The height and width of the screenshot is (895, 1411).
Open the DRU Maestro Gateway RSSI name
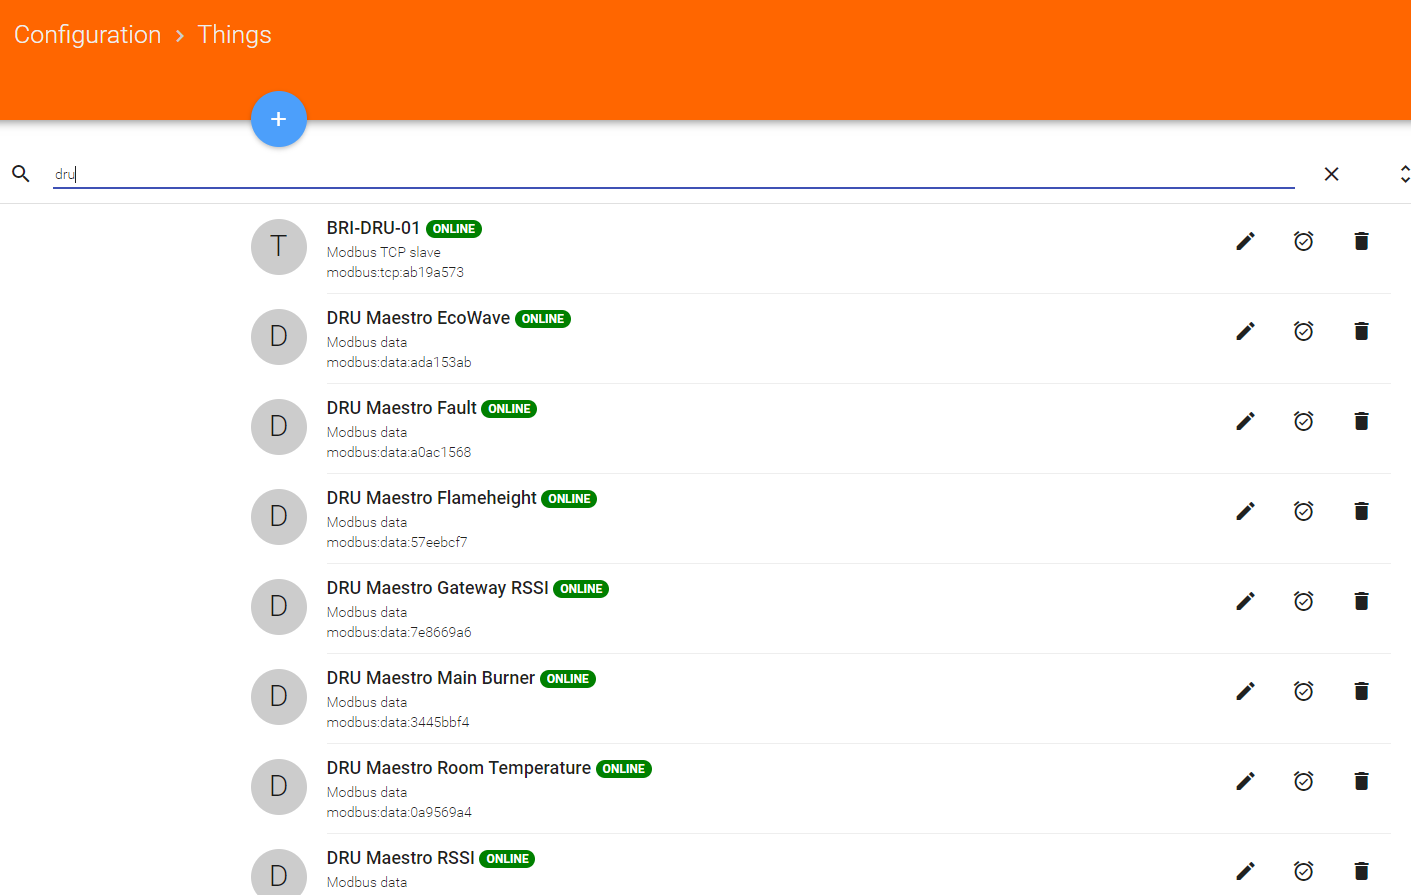437,588
